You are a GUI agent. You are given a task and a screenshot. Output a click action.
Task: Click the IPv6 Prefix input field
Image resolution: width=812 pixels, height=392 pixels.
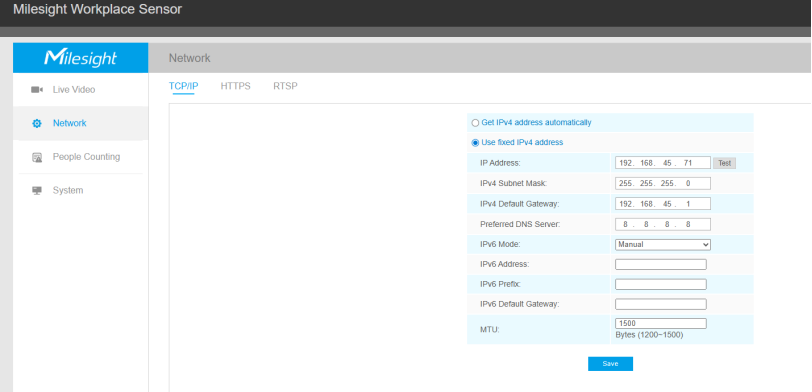point(661,284)
